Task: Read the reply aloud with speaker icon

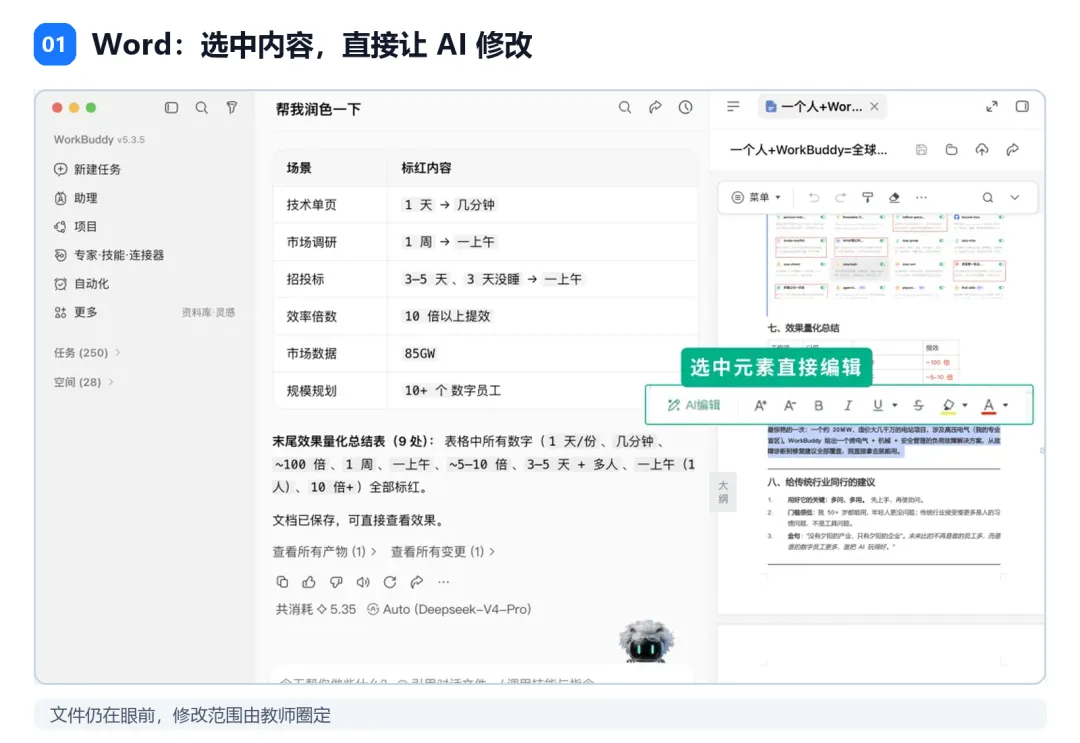Action: pos(363,582)
